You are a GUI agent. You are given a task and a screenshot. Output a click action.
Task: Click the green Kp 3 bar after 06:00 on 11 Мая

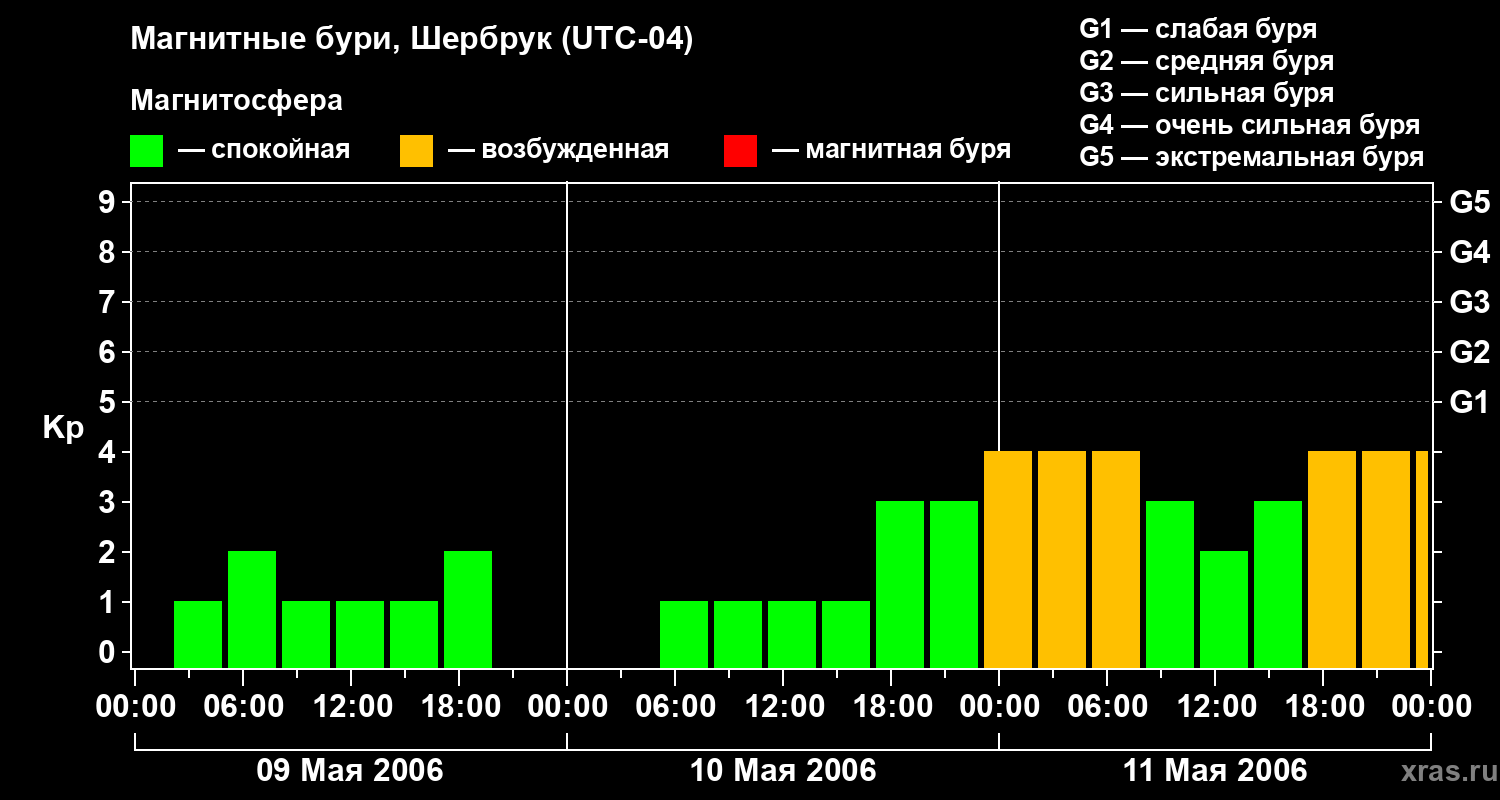1170,584
